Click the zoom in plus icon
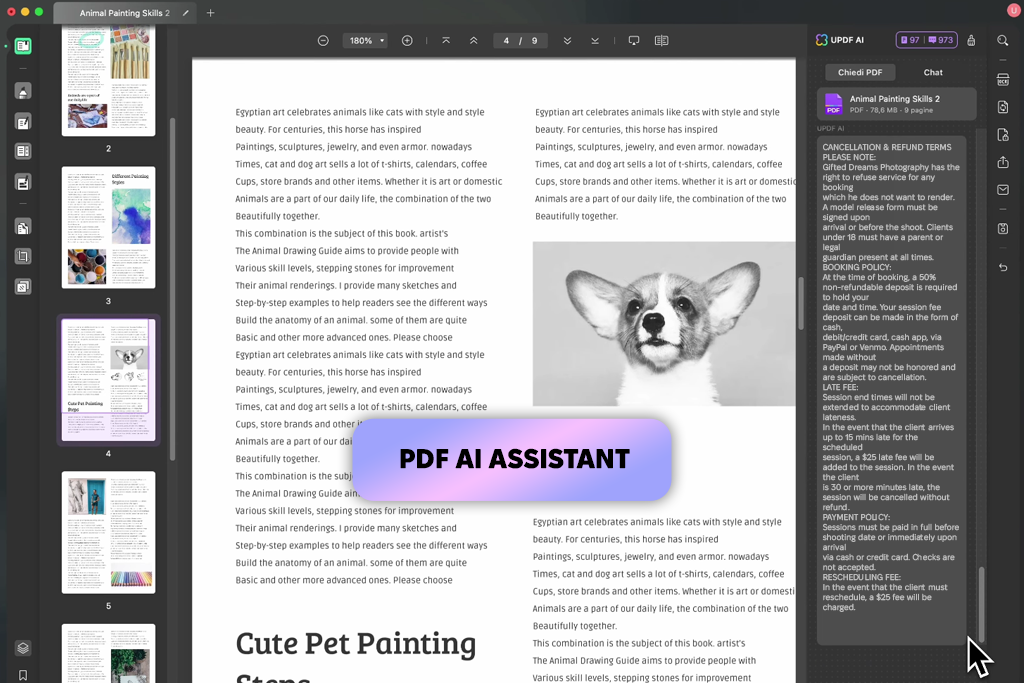The image size is (1024, 683). pos(407,40)
